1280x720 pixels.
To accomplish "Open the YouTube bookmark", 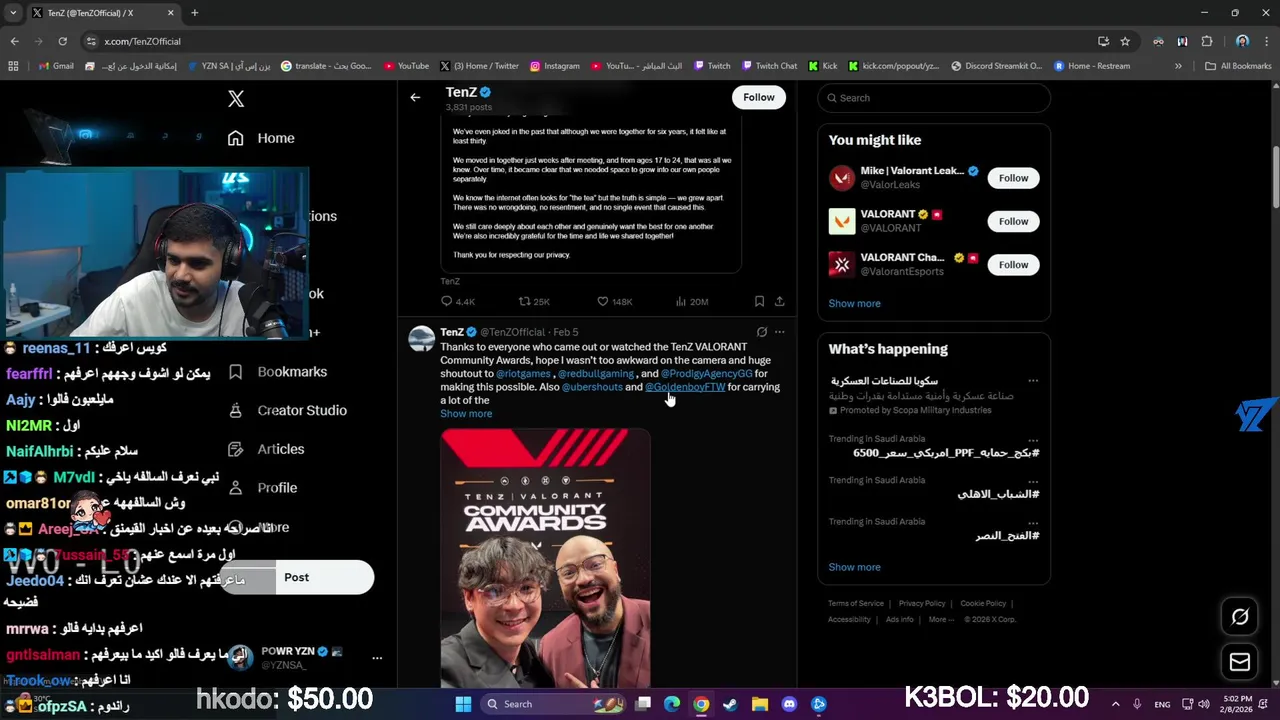I will 406,66.
